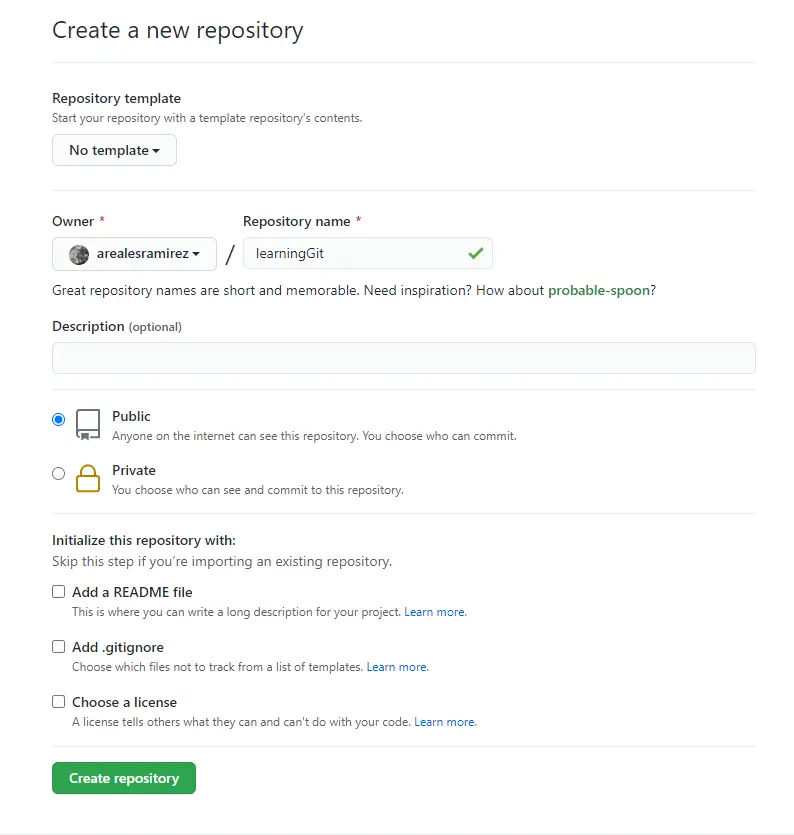Click the green checkmark in repository name
Image resolution: width=794 pixels, height=835 pixels.
(x=476, y=253)
